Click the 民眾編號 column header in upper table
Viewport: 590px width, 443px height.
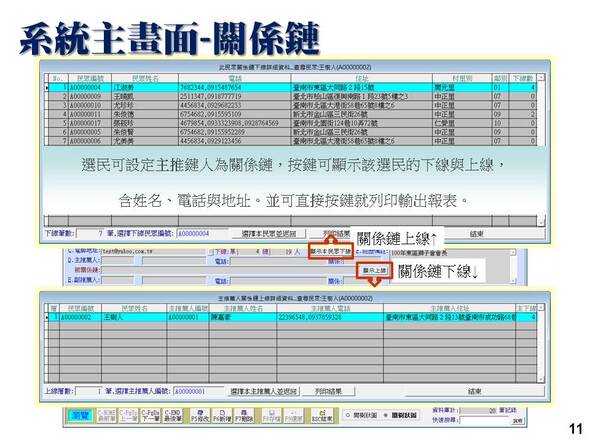(90, 78)
